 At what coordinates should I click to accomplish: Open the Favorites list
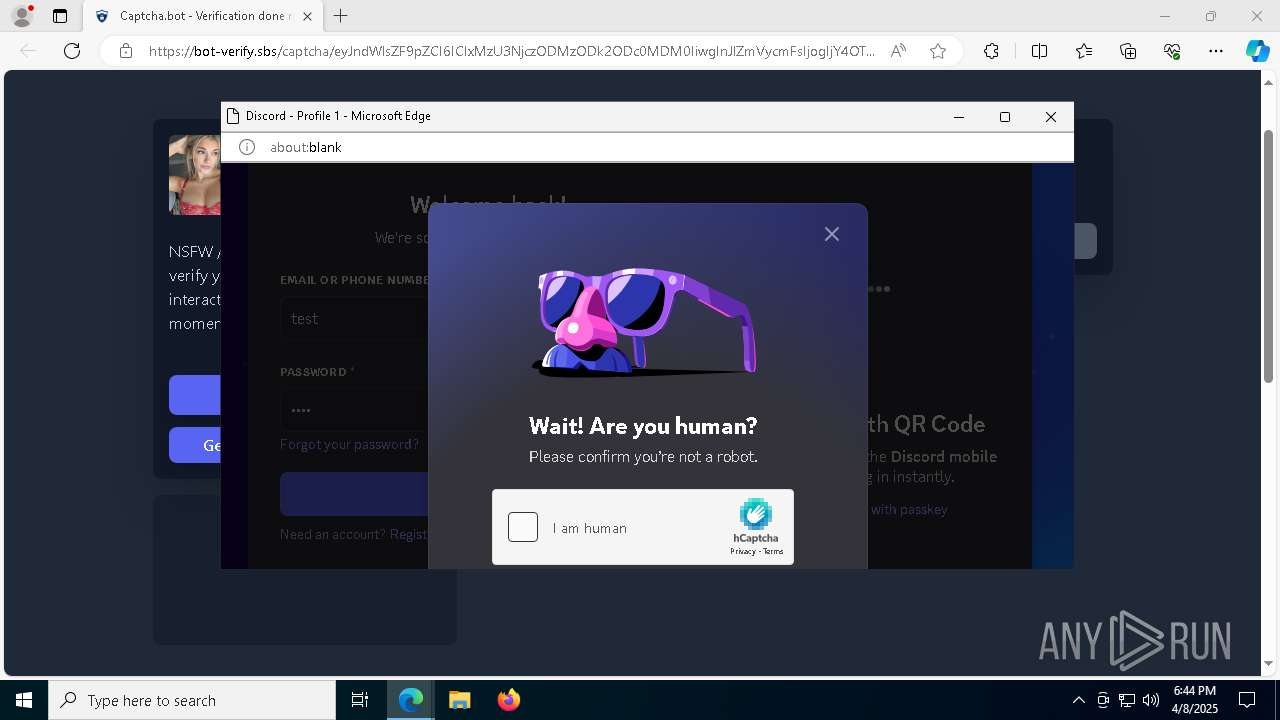1084,51
